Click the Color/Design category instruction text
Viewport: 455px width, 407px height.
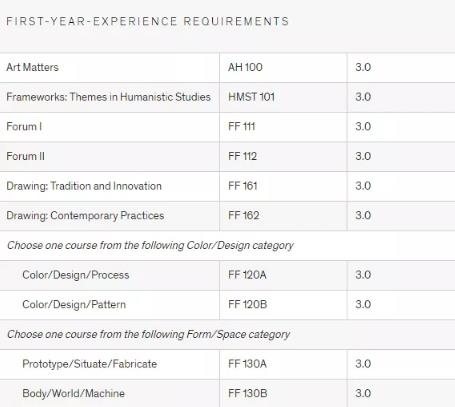[x=150, y=246]
